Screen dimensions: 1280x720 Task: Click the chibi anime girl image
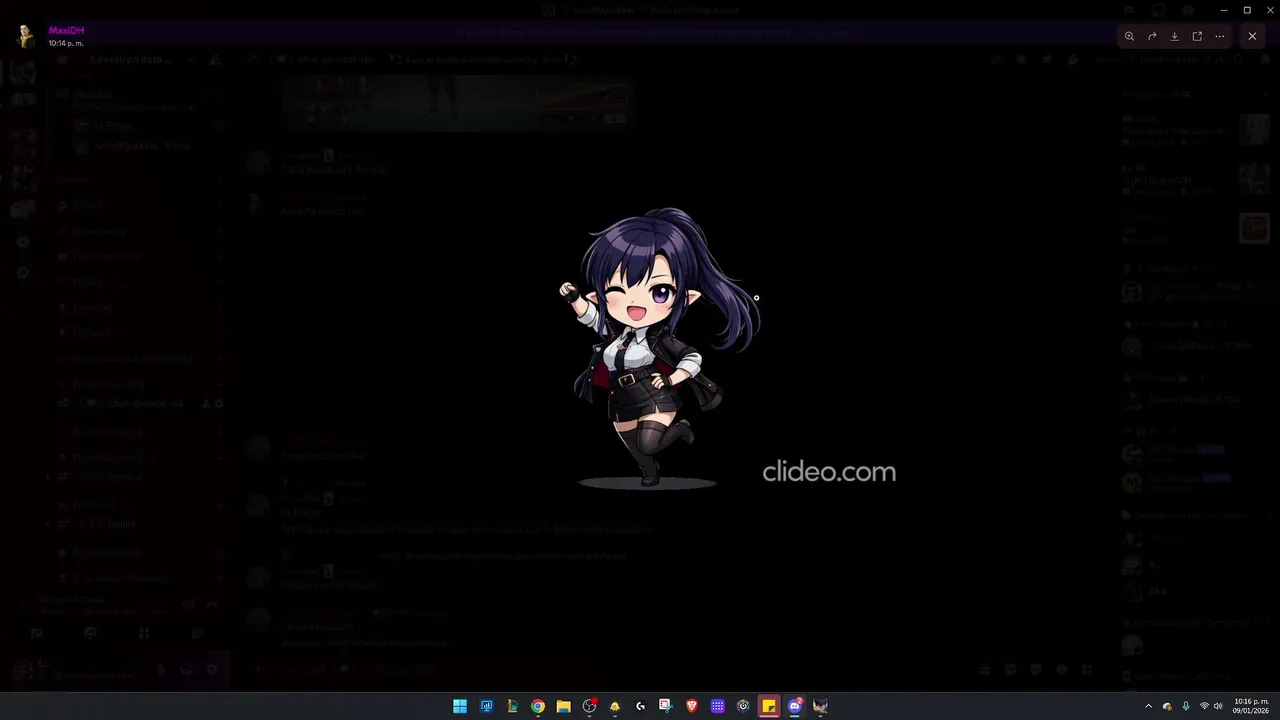(x=659, y=348)
